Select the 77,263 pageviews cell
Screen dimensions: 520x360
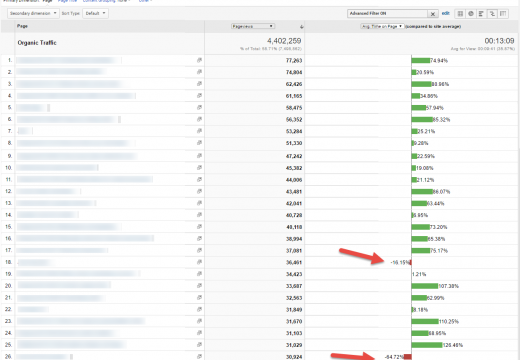[x=294, y=60]
